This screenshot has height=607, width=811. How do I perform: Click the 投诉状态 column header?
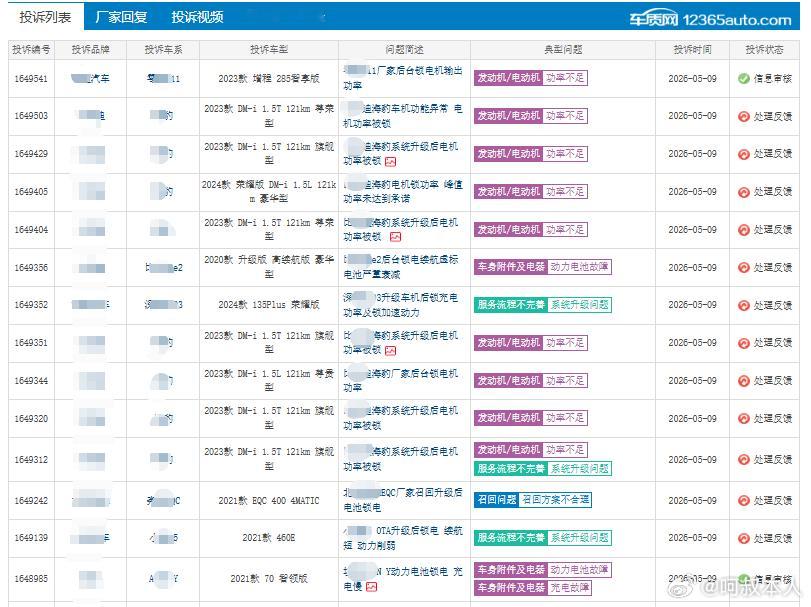pos(764,50)
